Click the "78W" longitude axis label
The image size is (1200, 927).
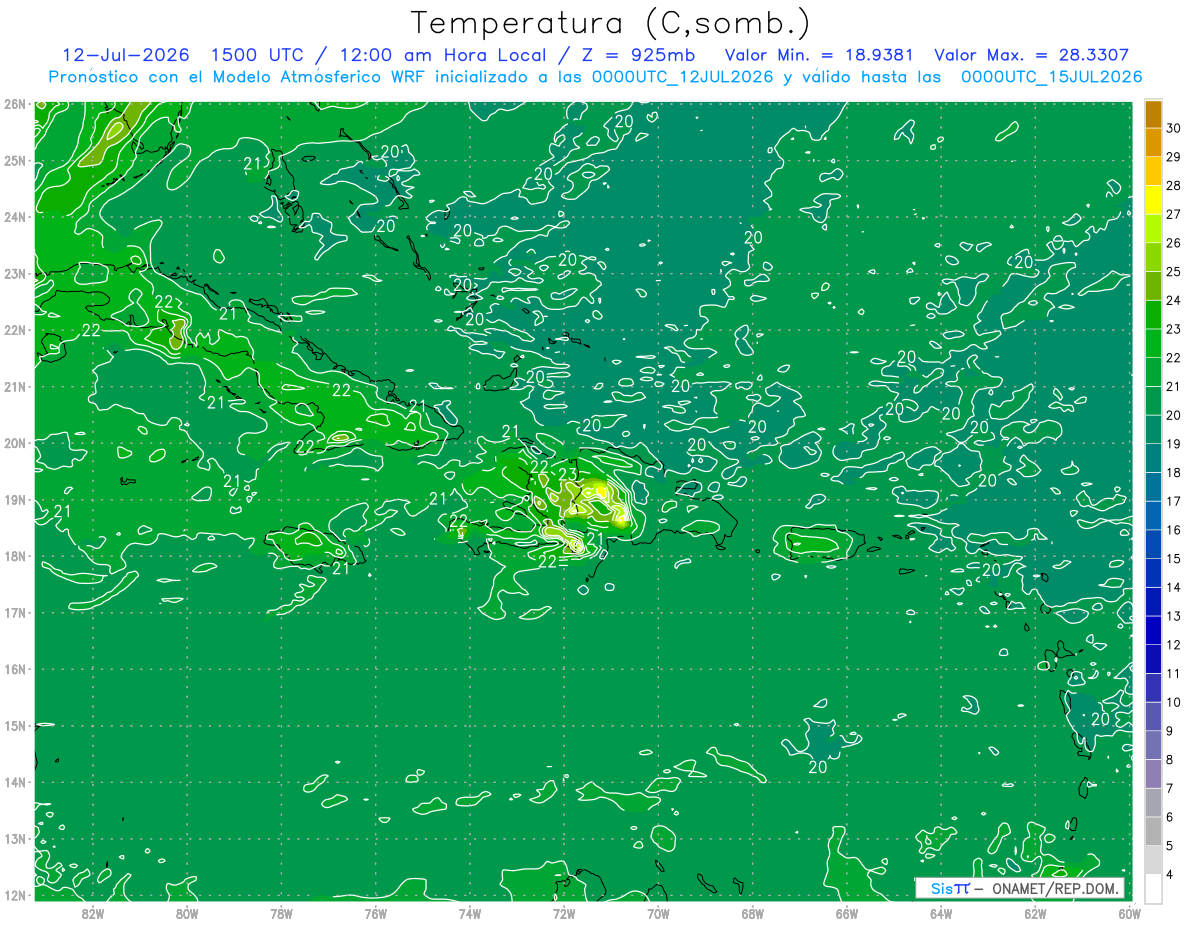click(x=281, y=912)
